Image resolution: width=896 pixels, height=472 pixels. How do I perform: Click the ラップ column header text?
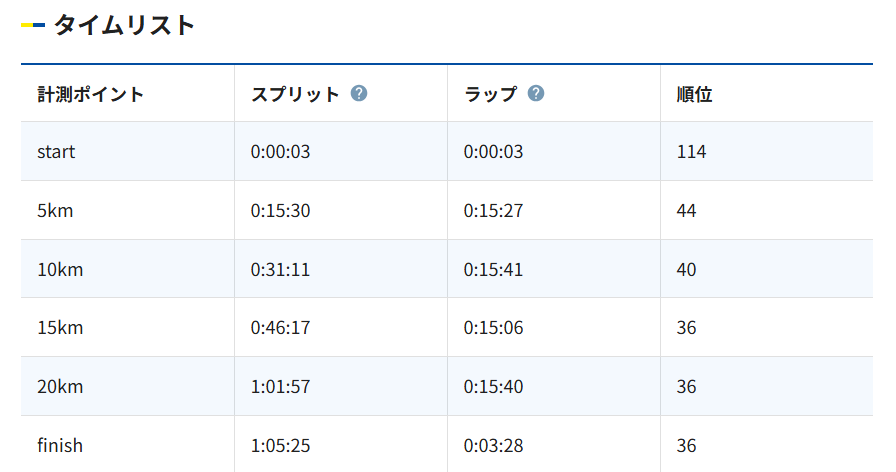(x=490, y=94)
